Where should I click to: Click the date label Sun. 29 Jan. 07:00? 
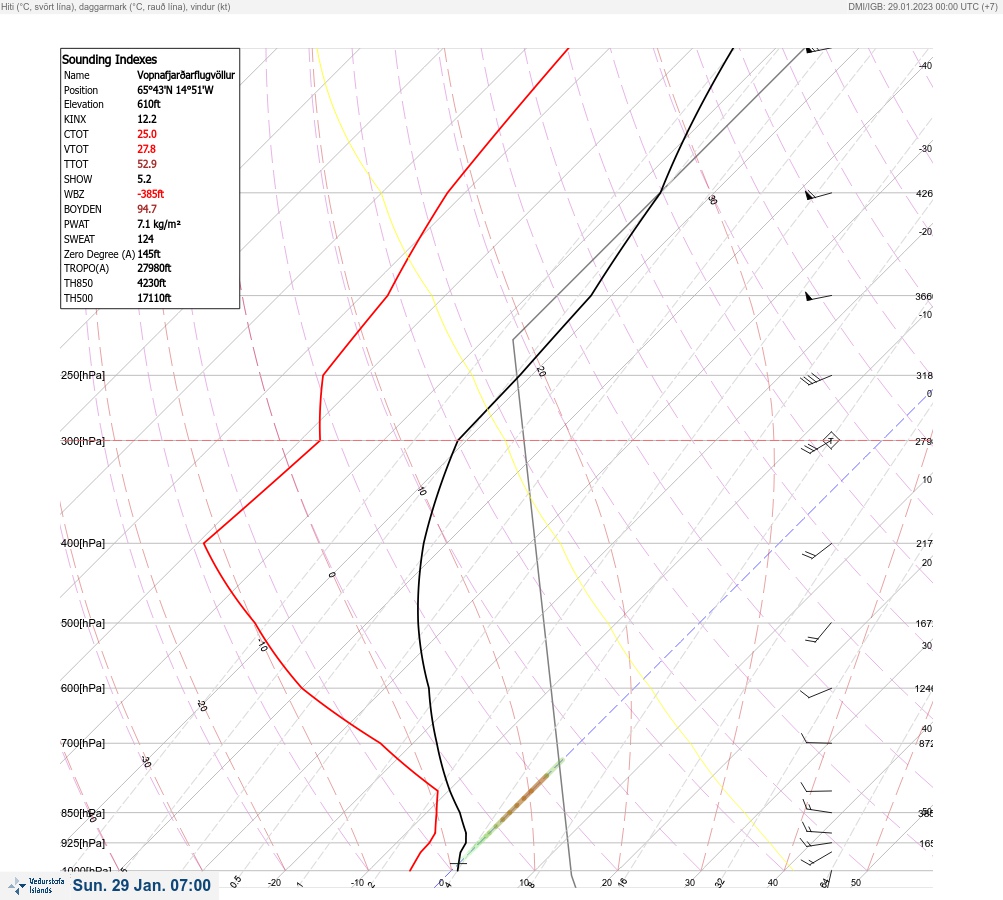click(x=141, y=885)
